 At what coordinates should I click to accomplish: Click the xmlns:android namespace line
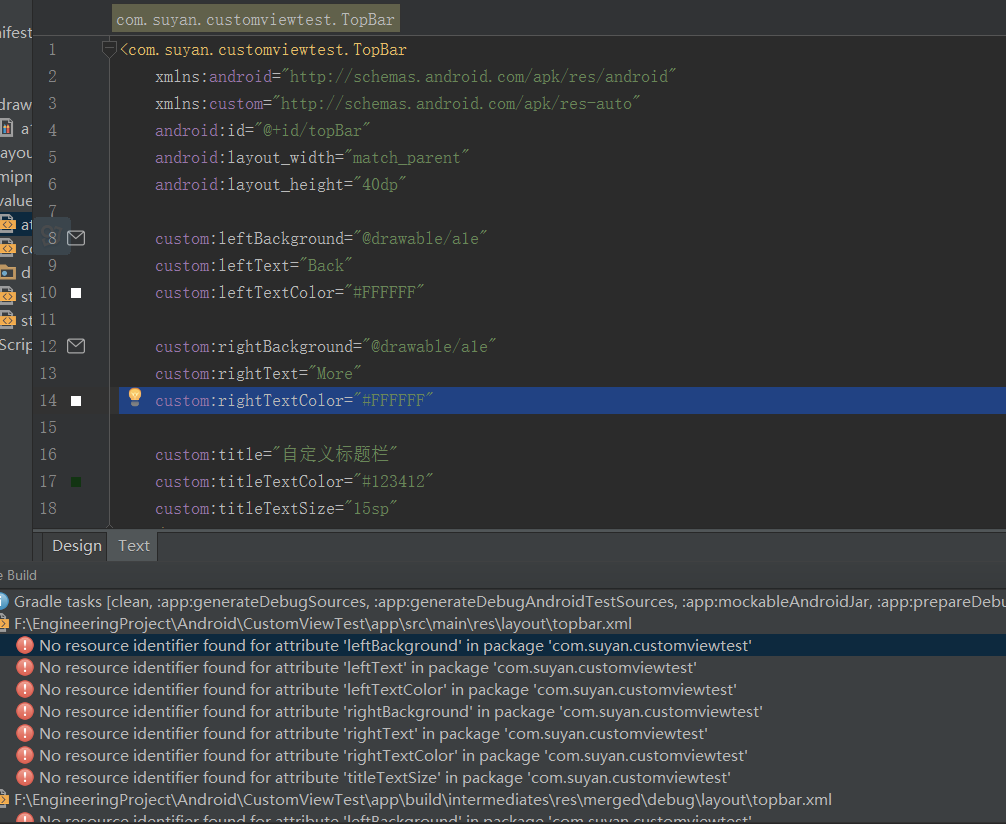click(x=415, y=76)
